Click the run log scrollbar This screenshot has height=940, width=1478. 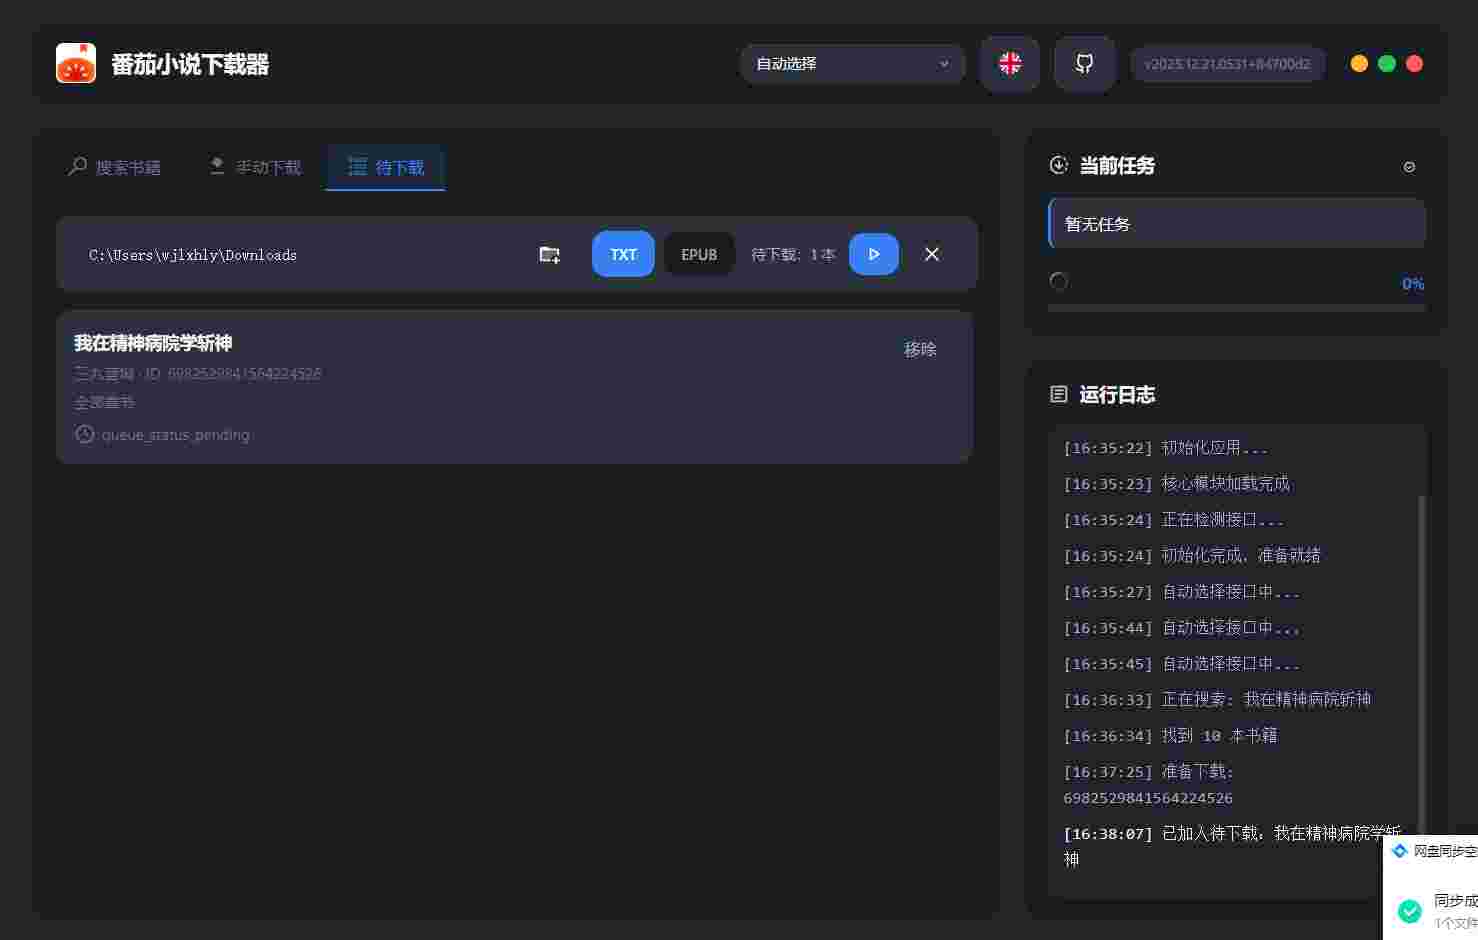pyautogui.click(x=1421, y=660)
